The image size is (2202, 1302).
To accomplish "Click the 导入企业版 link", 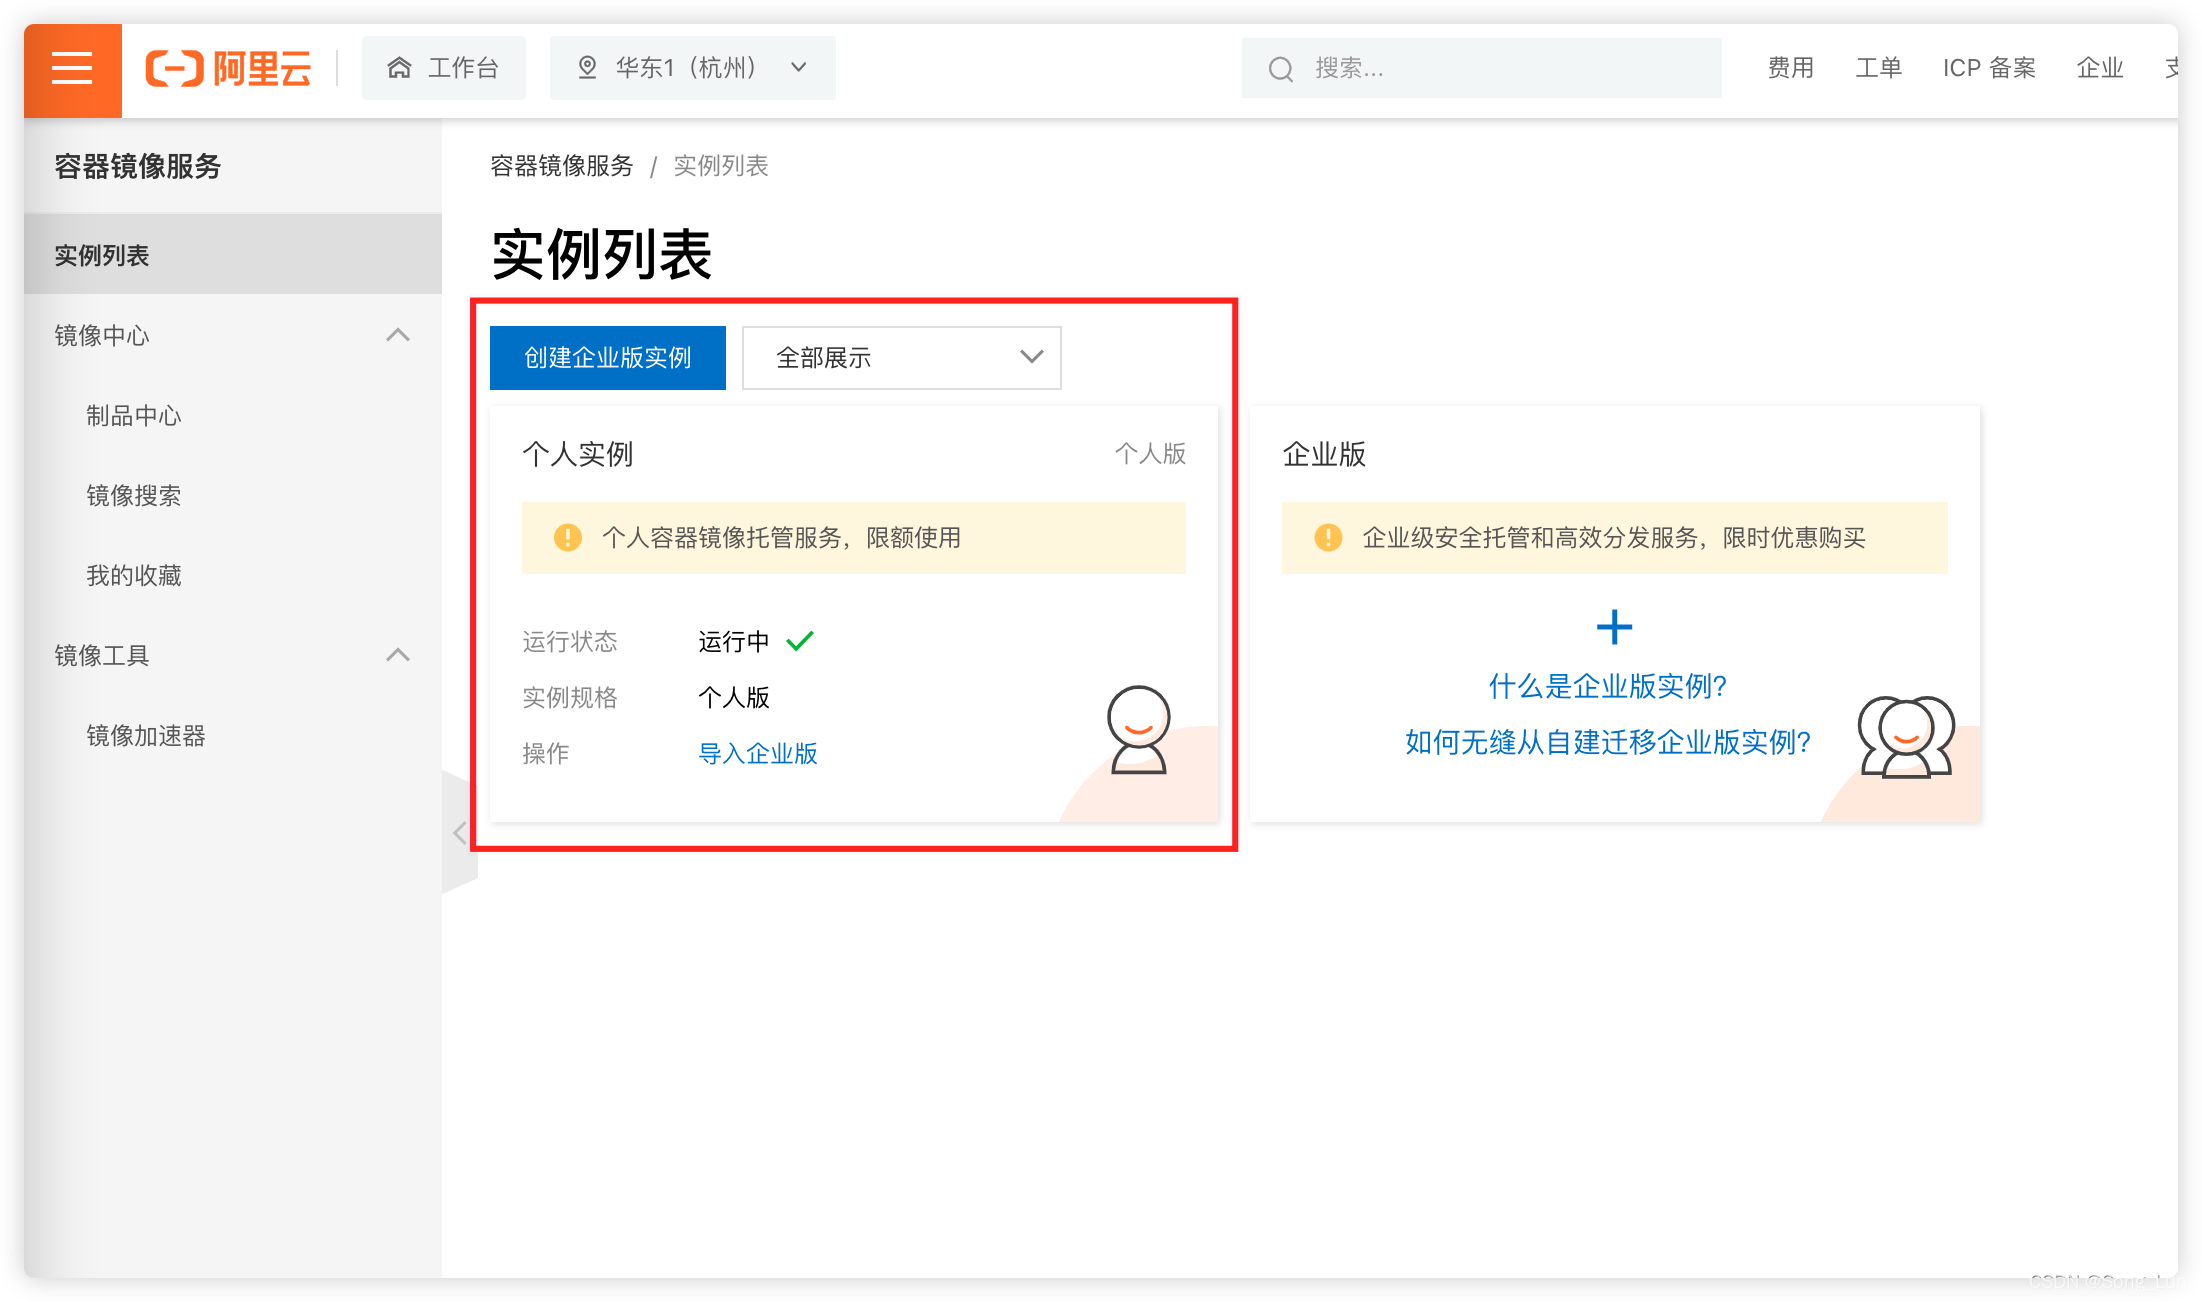I will point(757,754).
